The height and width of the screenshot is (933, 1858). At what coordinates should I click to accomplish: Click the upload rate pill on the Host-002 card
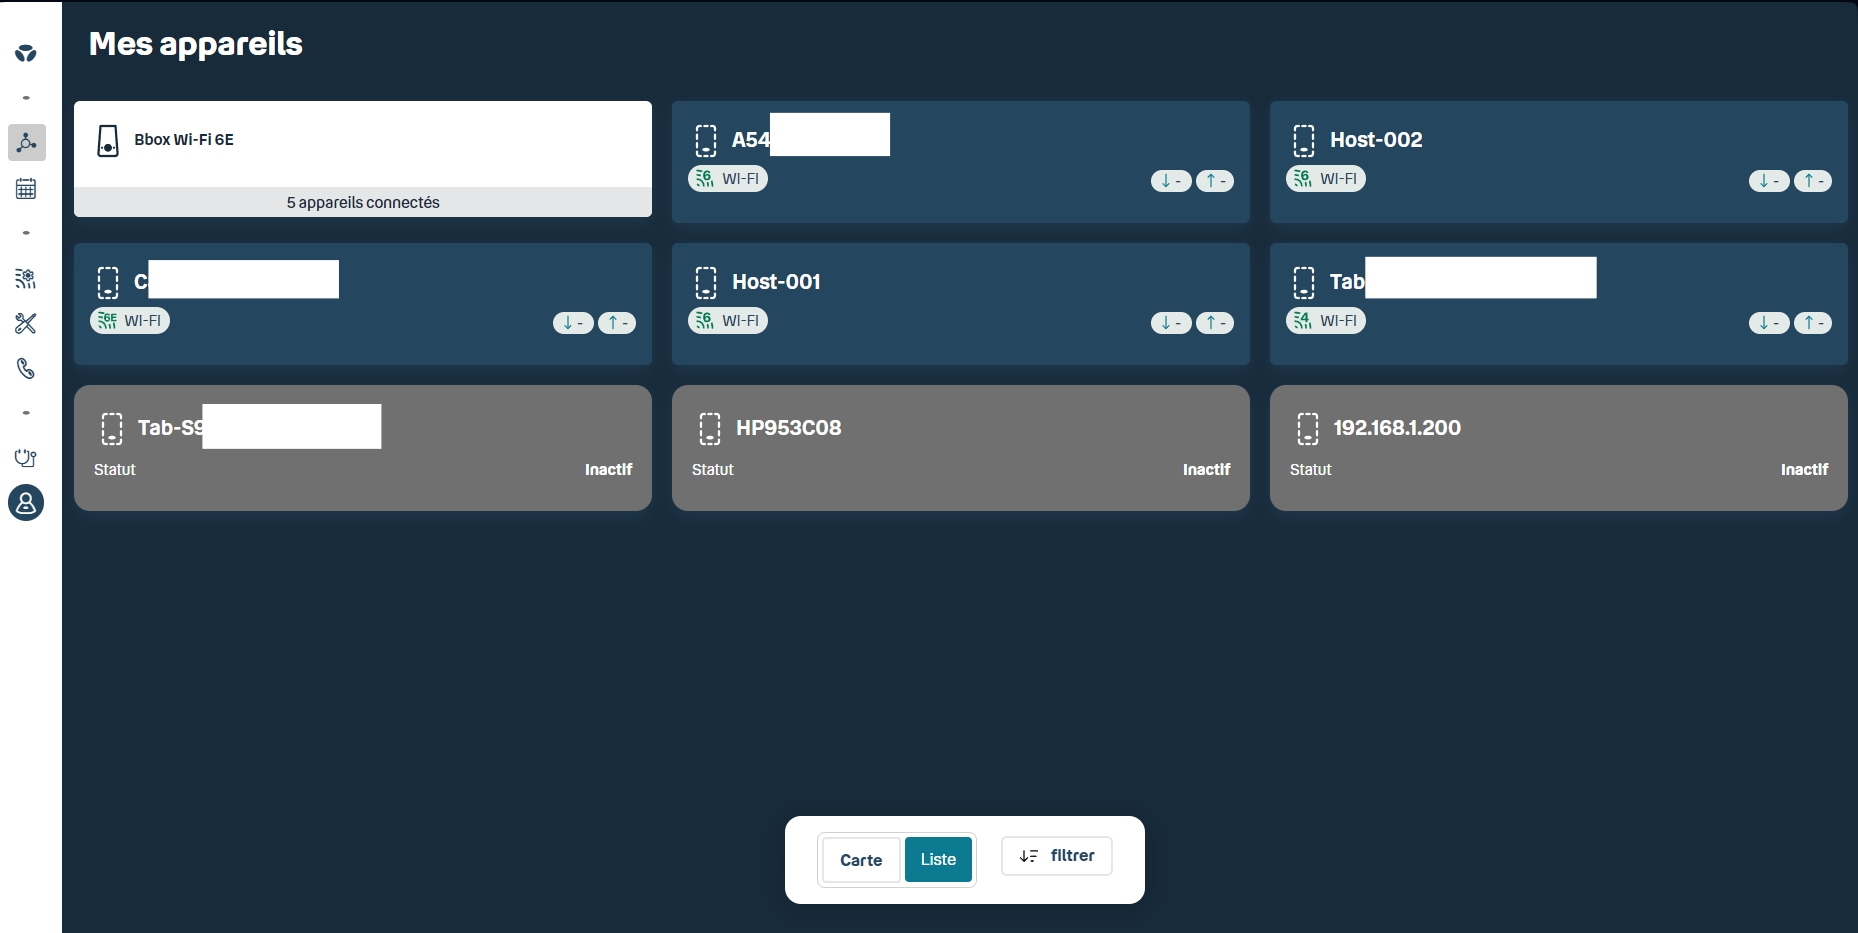point(1813,181)
